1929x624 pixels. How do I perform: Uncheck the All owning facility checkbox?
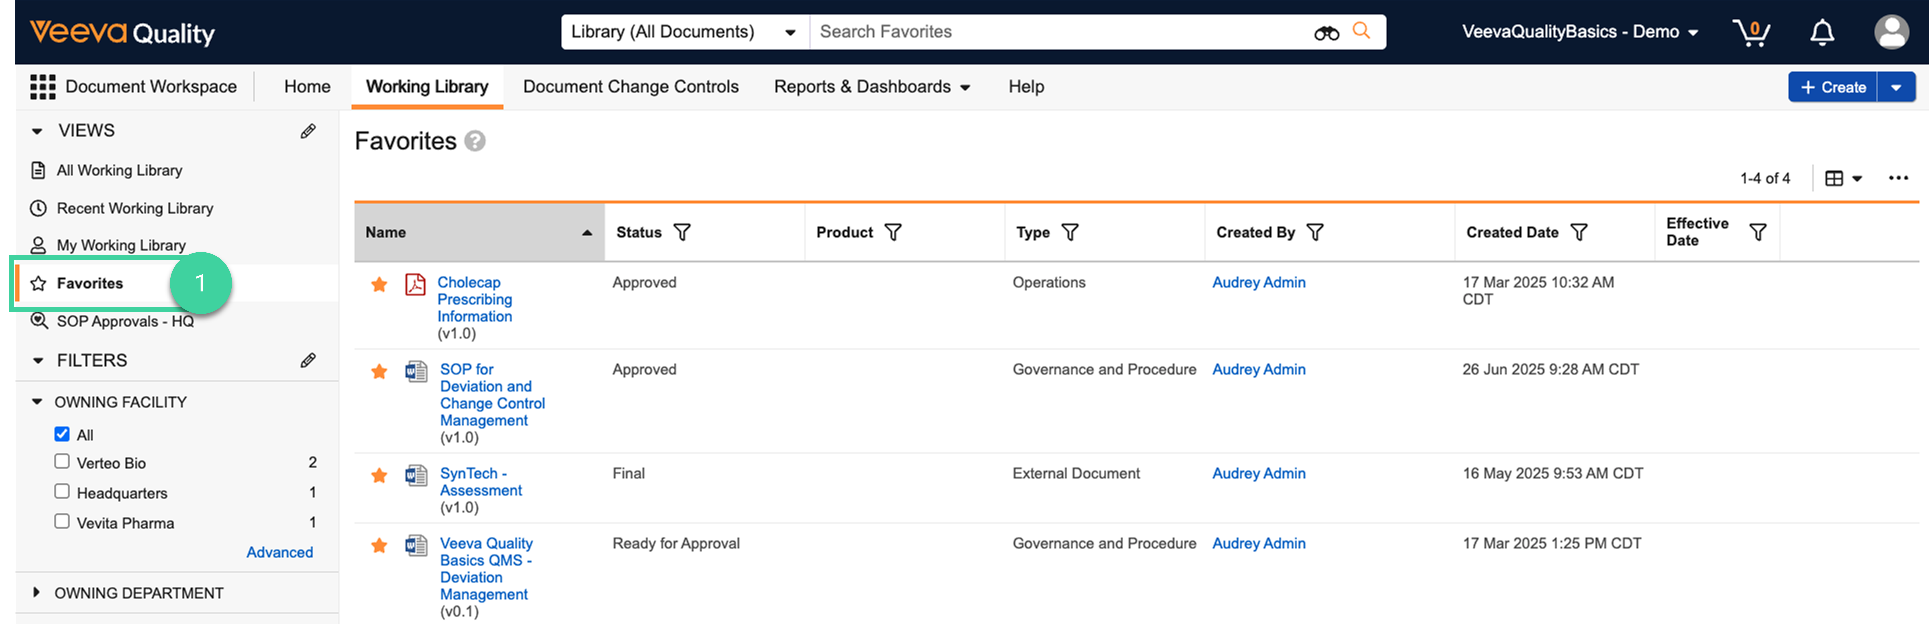(x=62, y=434)
